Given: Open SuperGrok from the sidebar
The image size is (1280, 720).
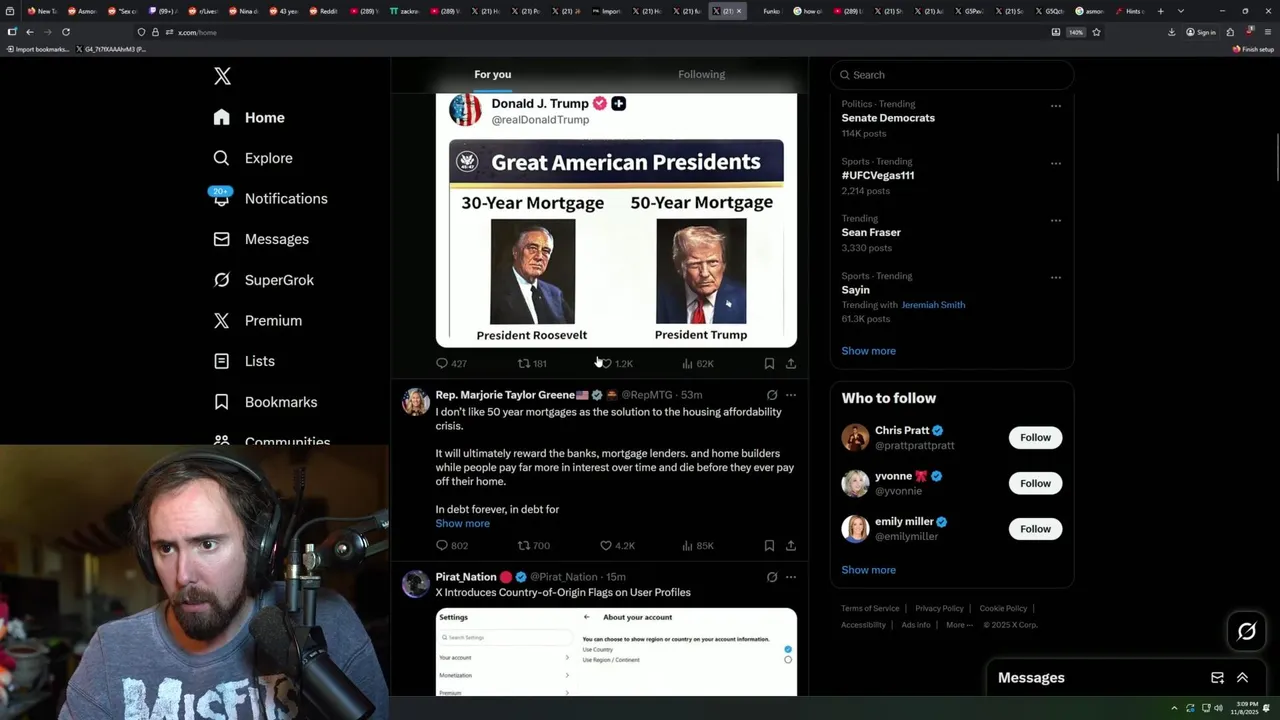Looking at the screenshot, I should (x=264, y=280).
